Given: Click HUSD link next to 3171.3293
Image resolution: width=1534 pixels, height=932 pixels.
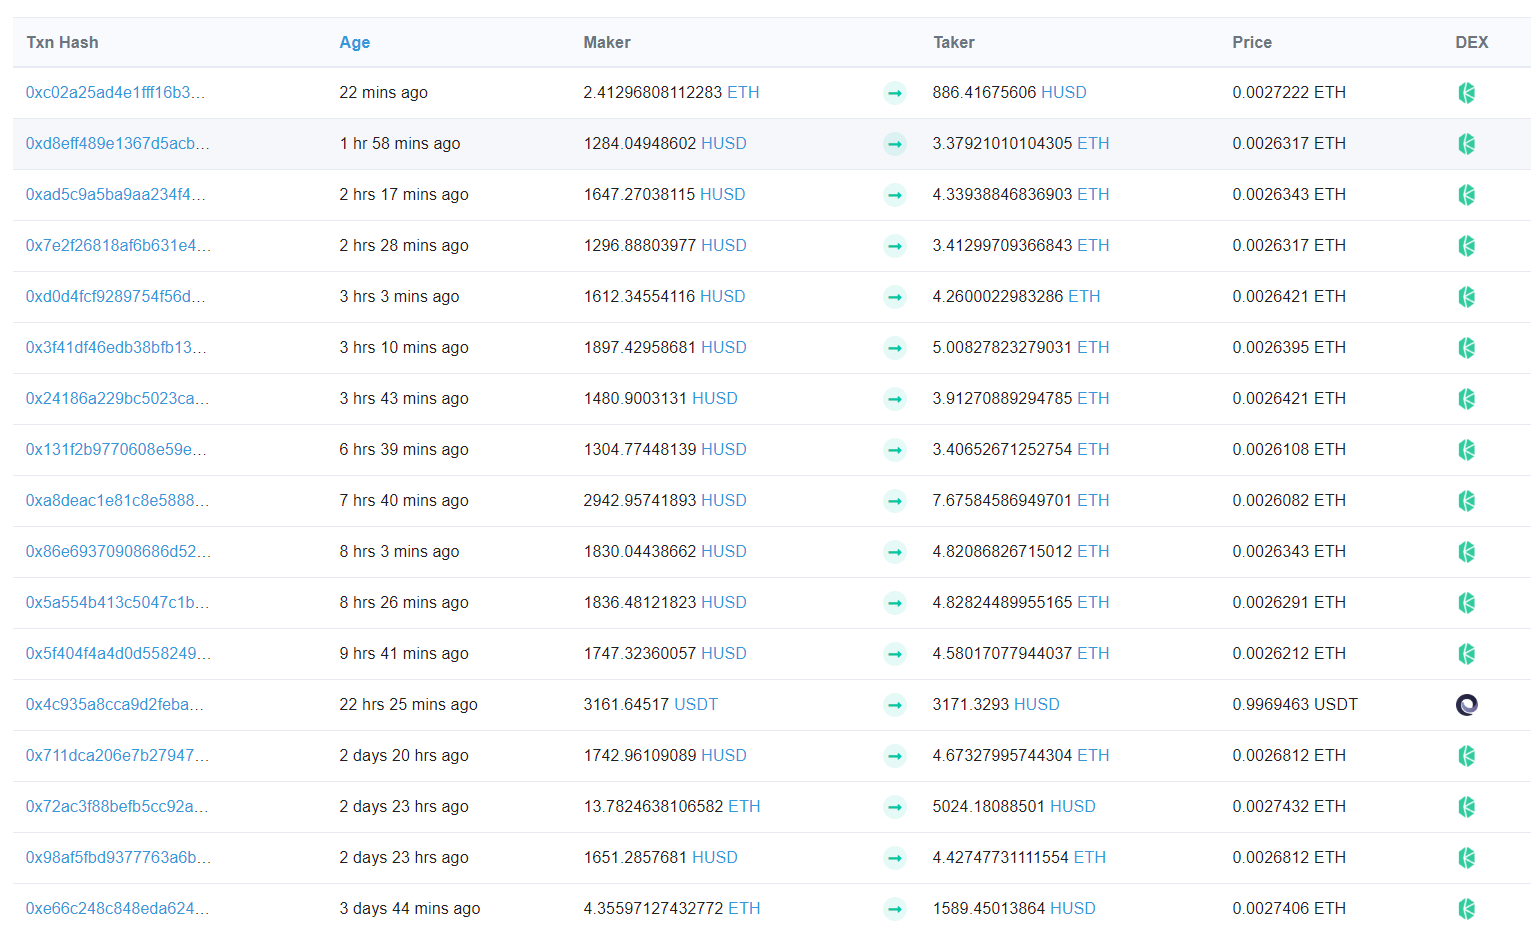Looking at the screenshot, I should [x=1036, y=705].
